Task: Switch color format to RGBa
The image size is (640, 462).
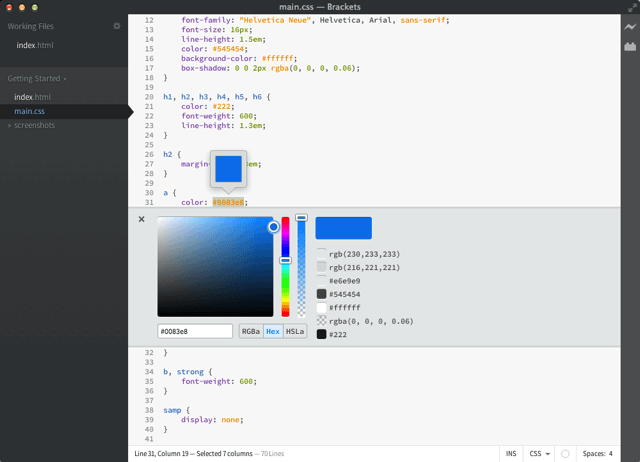Action: pos(251,331)
